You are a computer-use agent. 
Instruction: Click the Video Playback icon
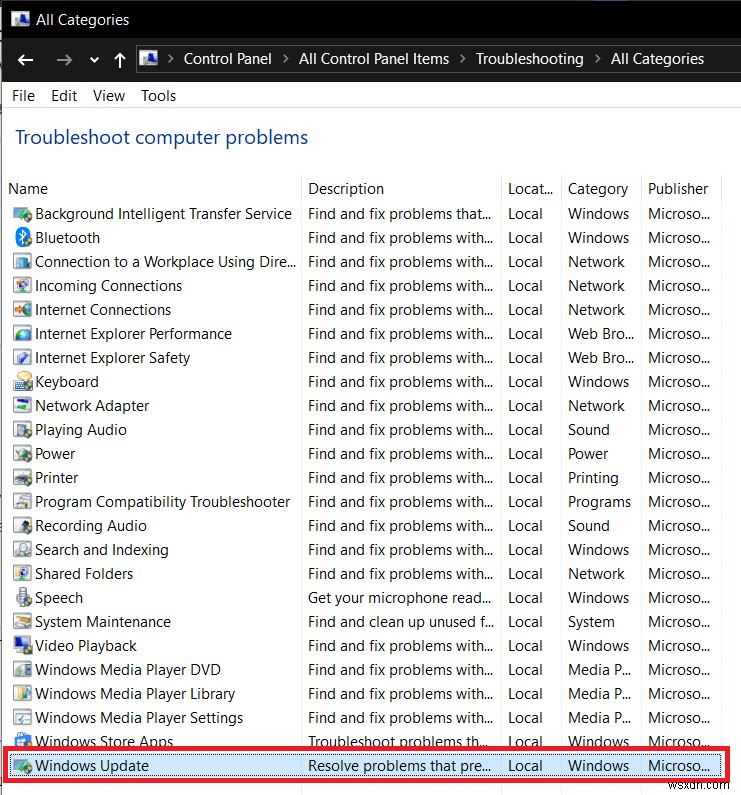(x=22, y=646)
